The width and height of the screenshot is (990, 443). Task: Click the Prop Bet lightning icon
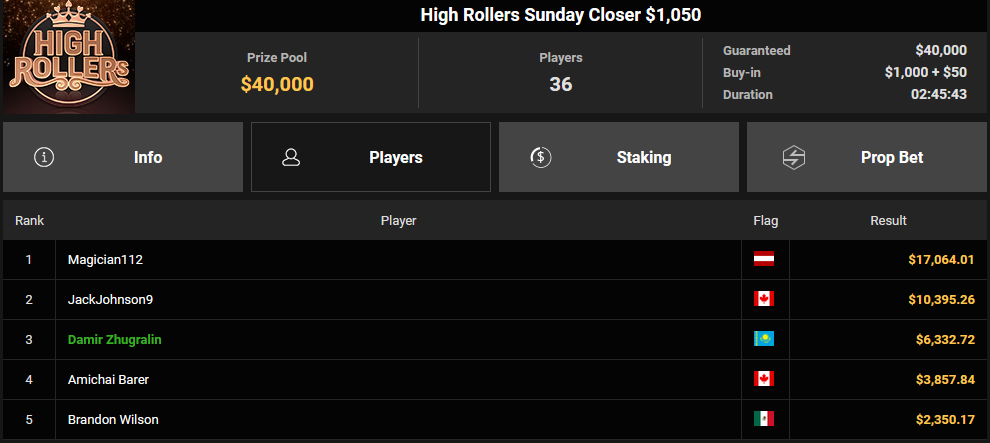[x=794, y=157]
